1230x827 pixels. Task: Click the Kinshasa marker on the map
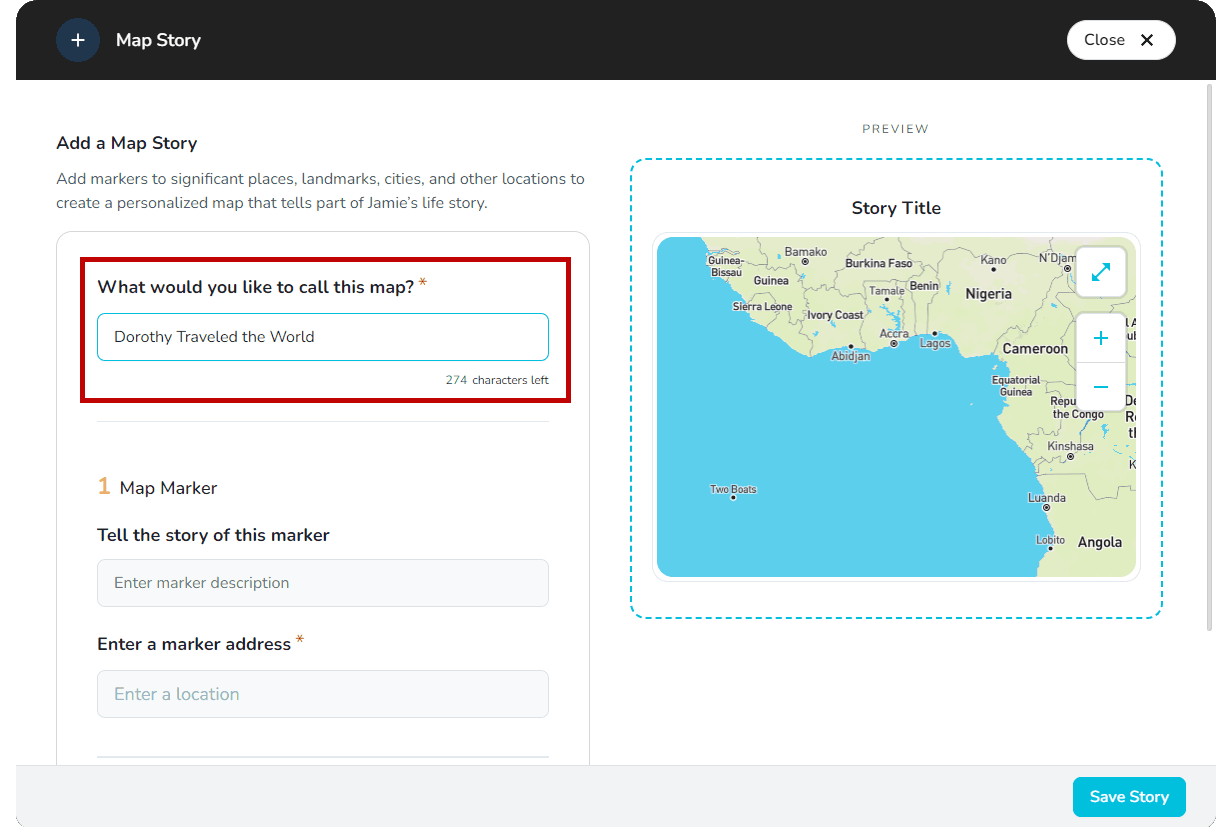(x=1070, y=456)
